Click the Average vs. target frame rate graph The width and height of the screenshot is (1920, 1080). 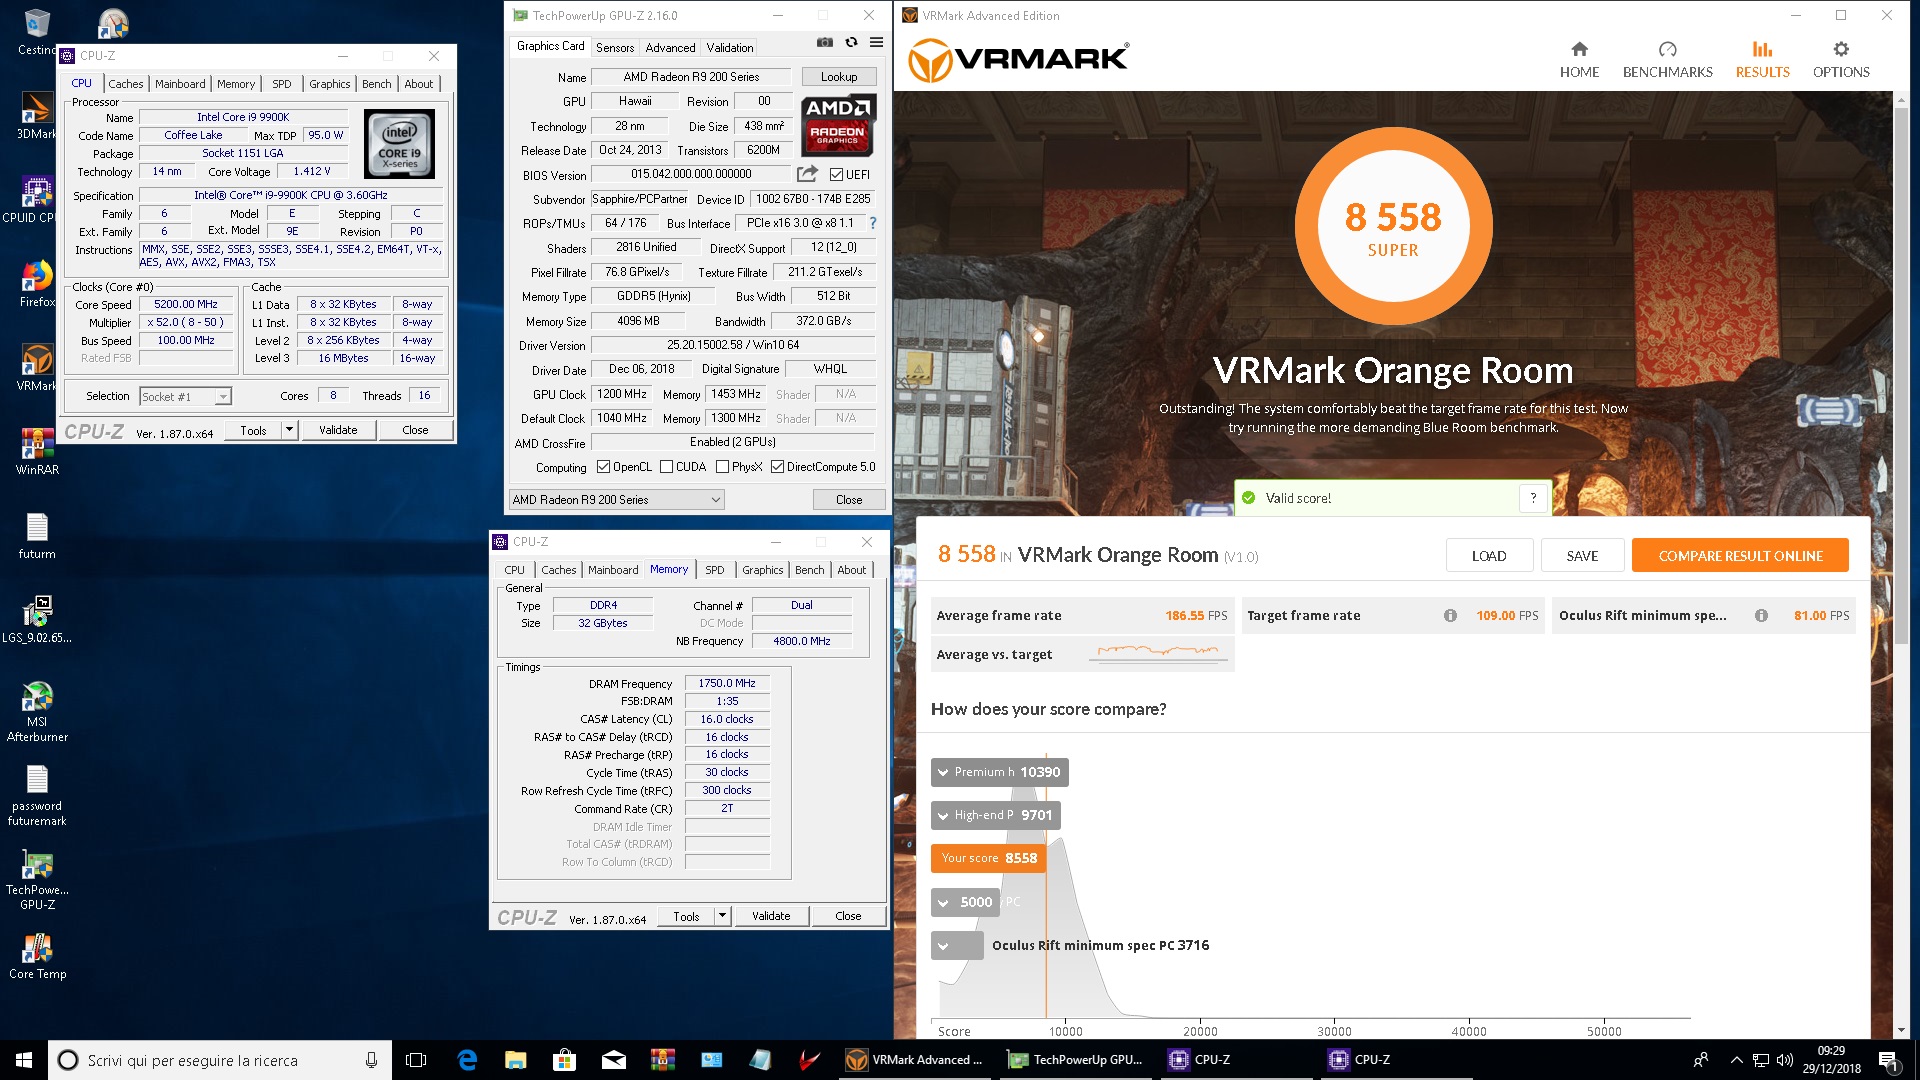pyautogui.click(x=1158, y=652)
